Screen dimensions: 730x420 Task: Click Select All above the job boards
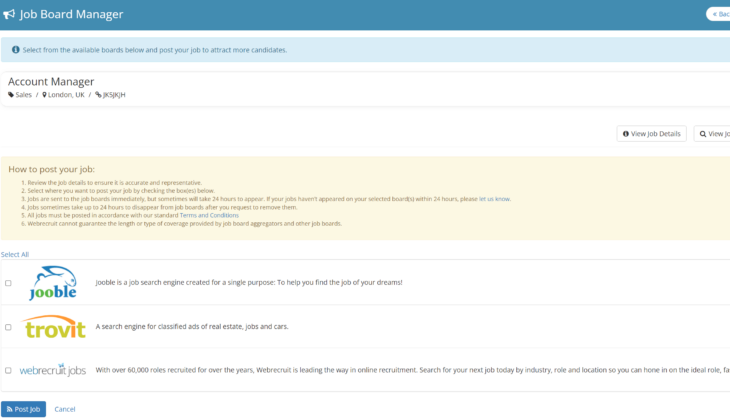15,254
